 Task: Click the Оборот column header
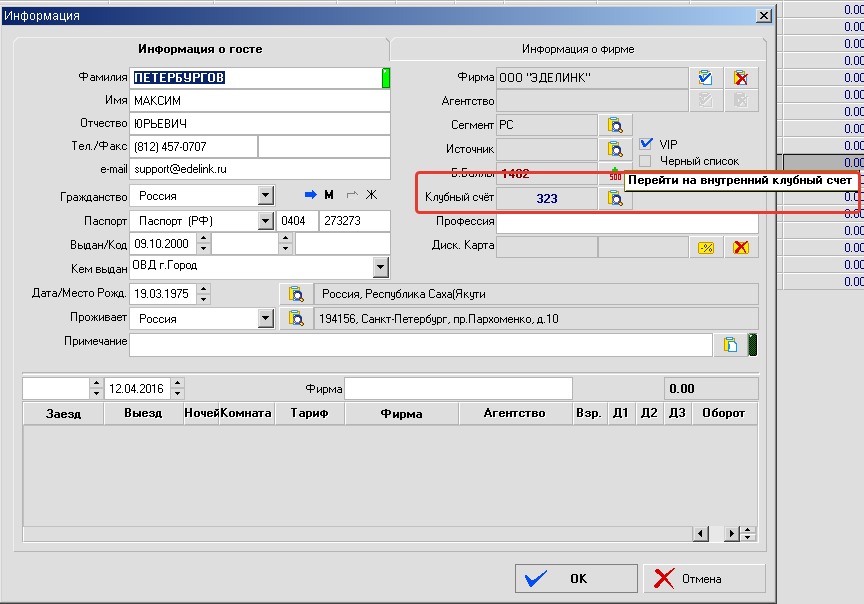pos(723,413)
